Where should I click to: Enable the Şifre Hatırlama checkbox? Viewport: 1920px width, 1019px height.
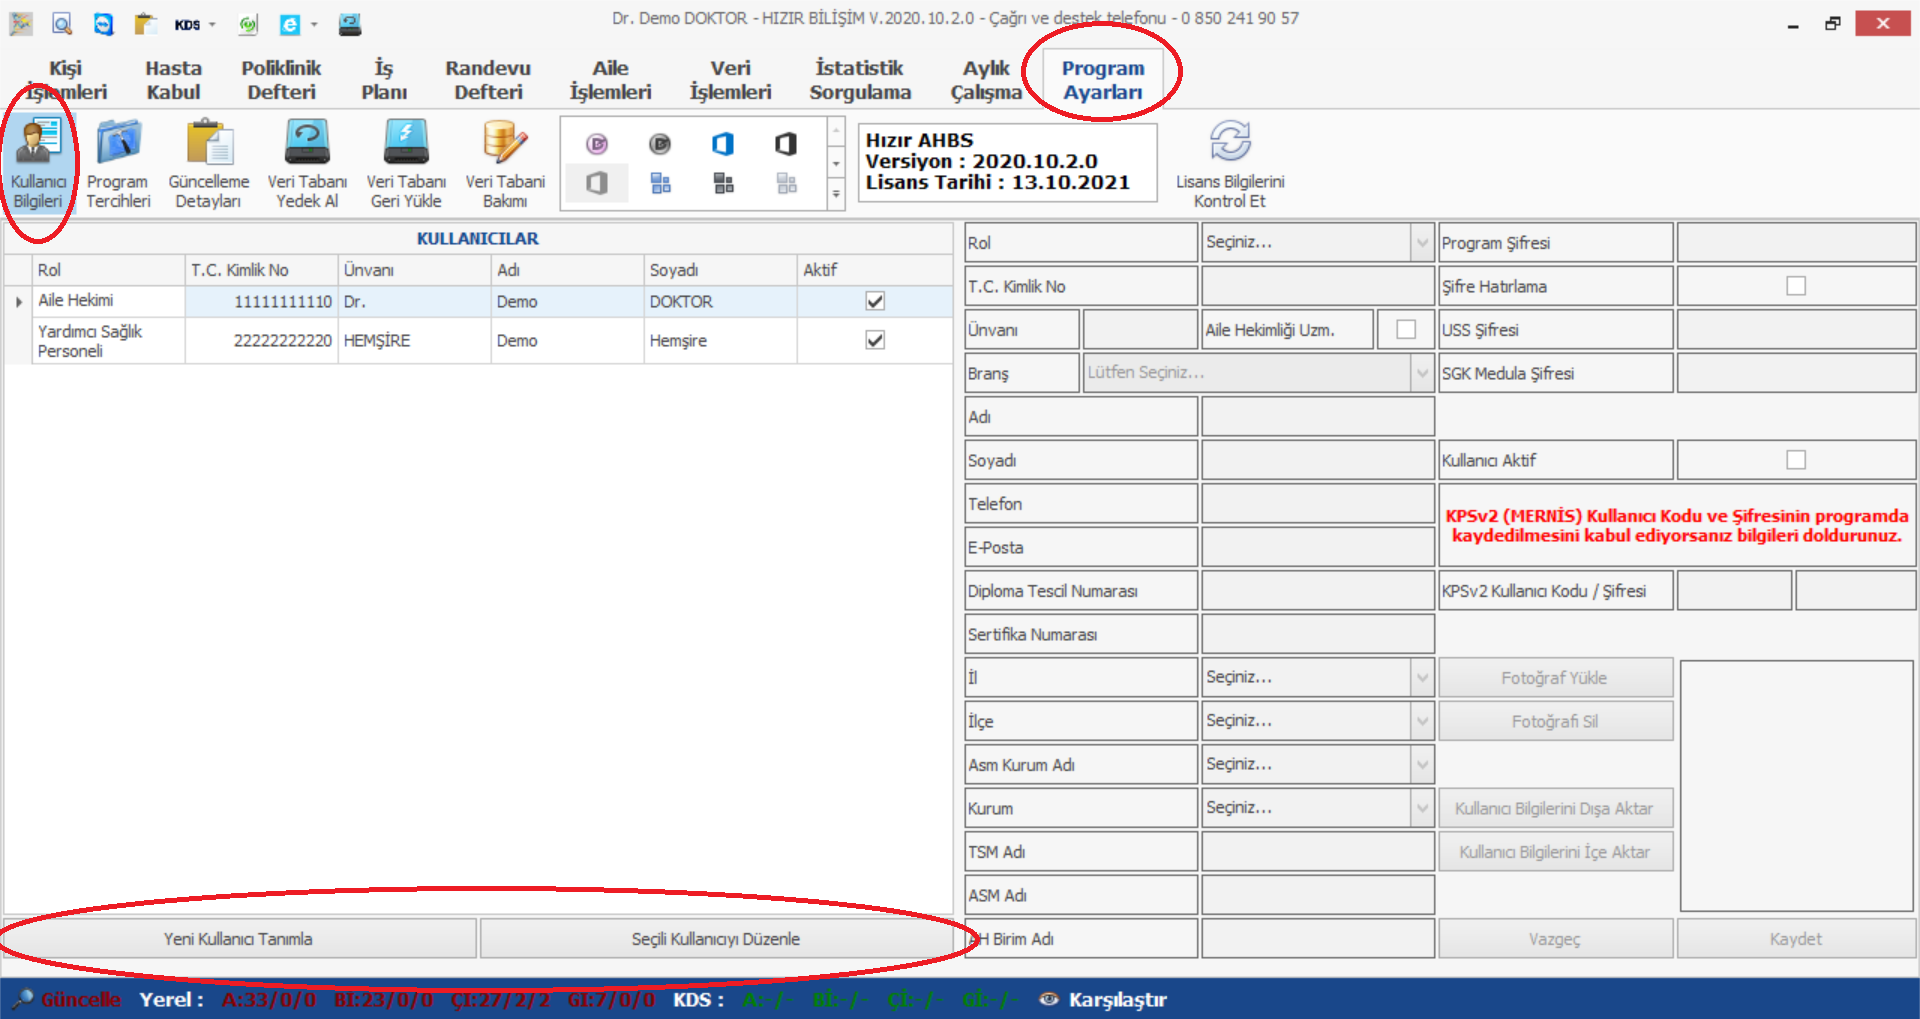point(1796,286)
